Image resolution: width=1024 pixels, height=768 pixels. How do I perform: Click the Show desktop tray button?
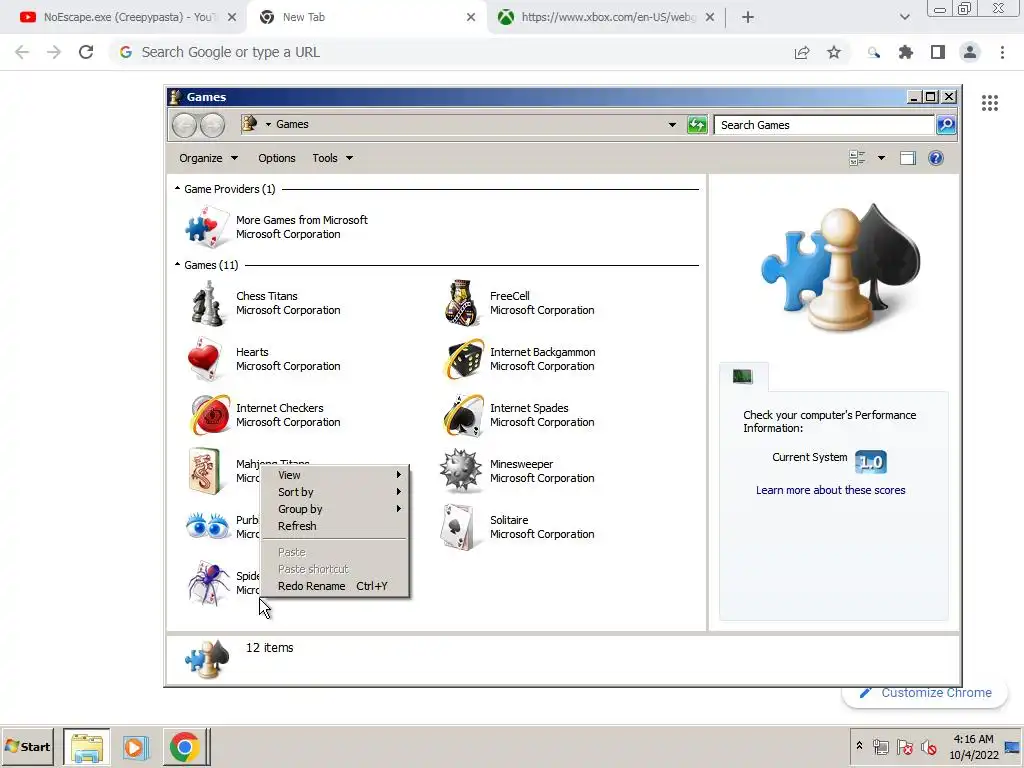1012,747
